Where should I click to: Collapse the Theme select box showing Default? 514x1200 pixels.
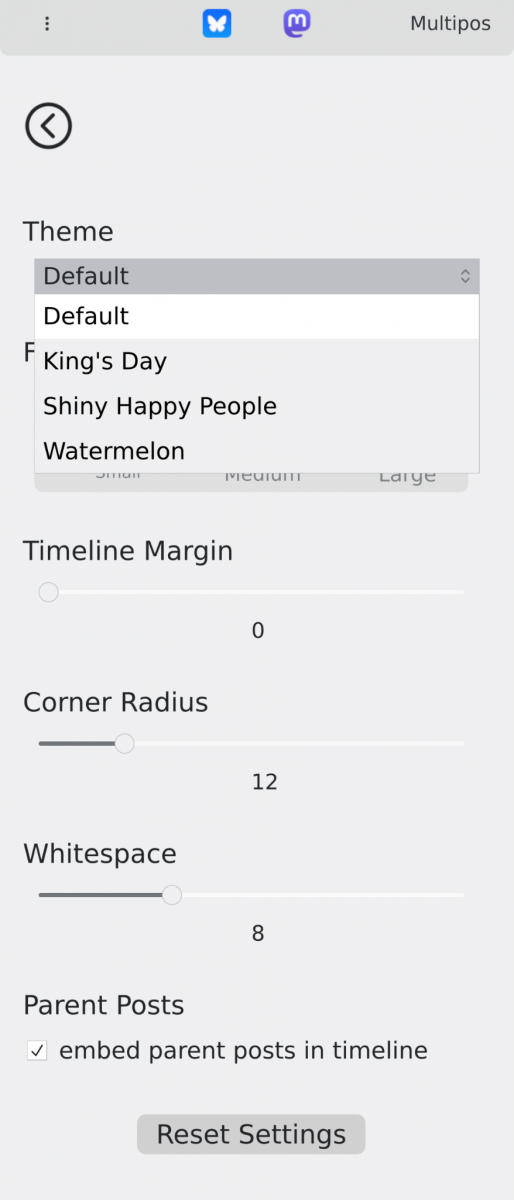coord(257,276)
